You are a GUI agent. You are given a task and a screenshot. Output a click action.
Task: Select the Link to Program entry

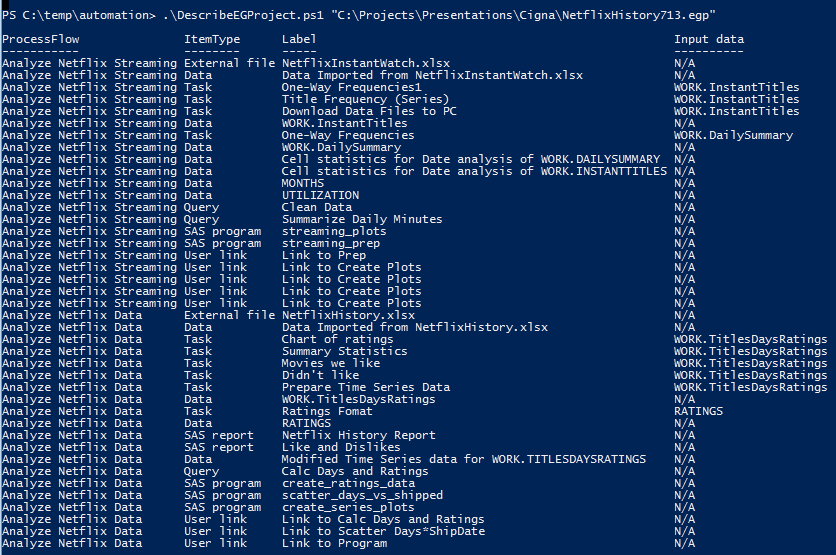tap(334, 543)
